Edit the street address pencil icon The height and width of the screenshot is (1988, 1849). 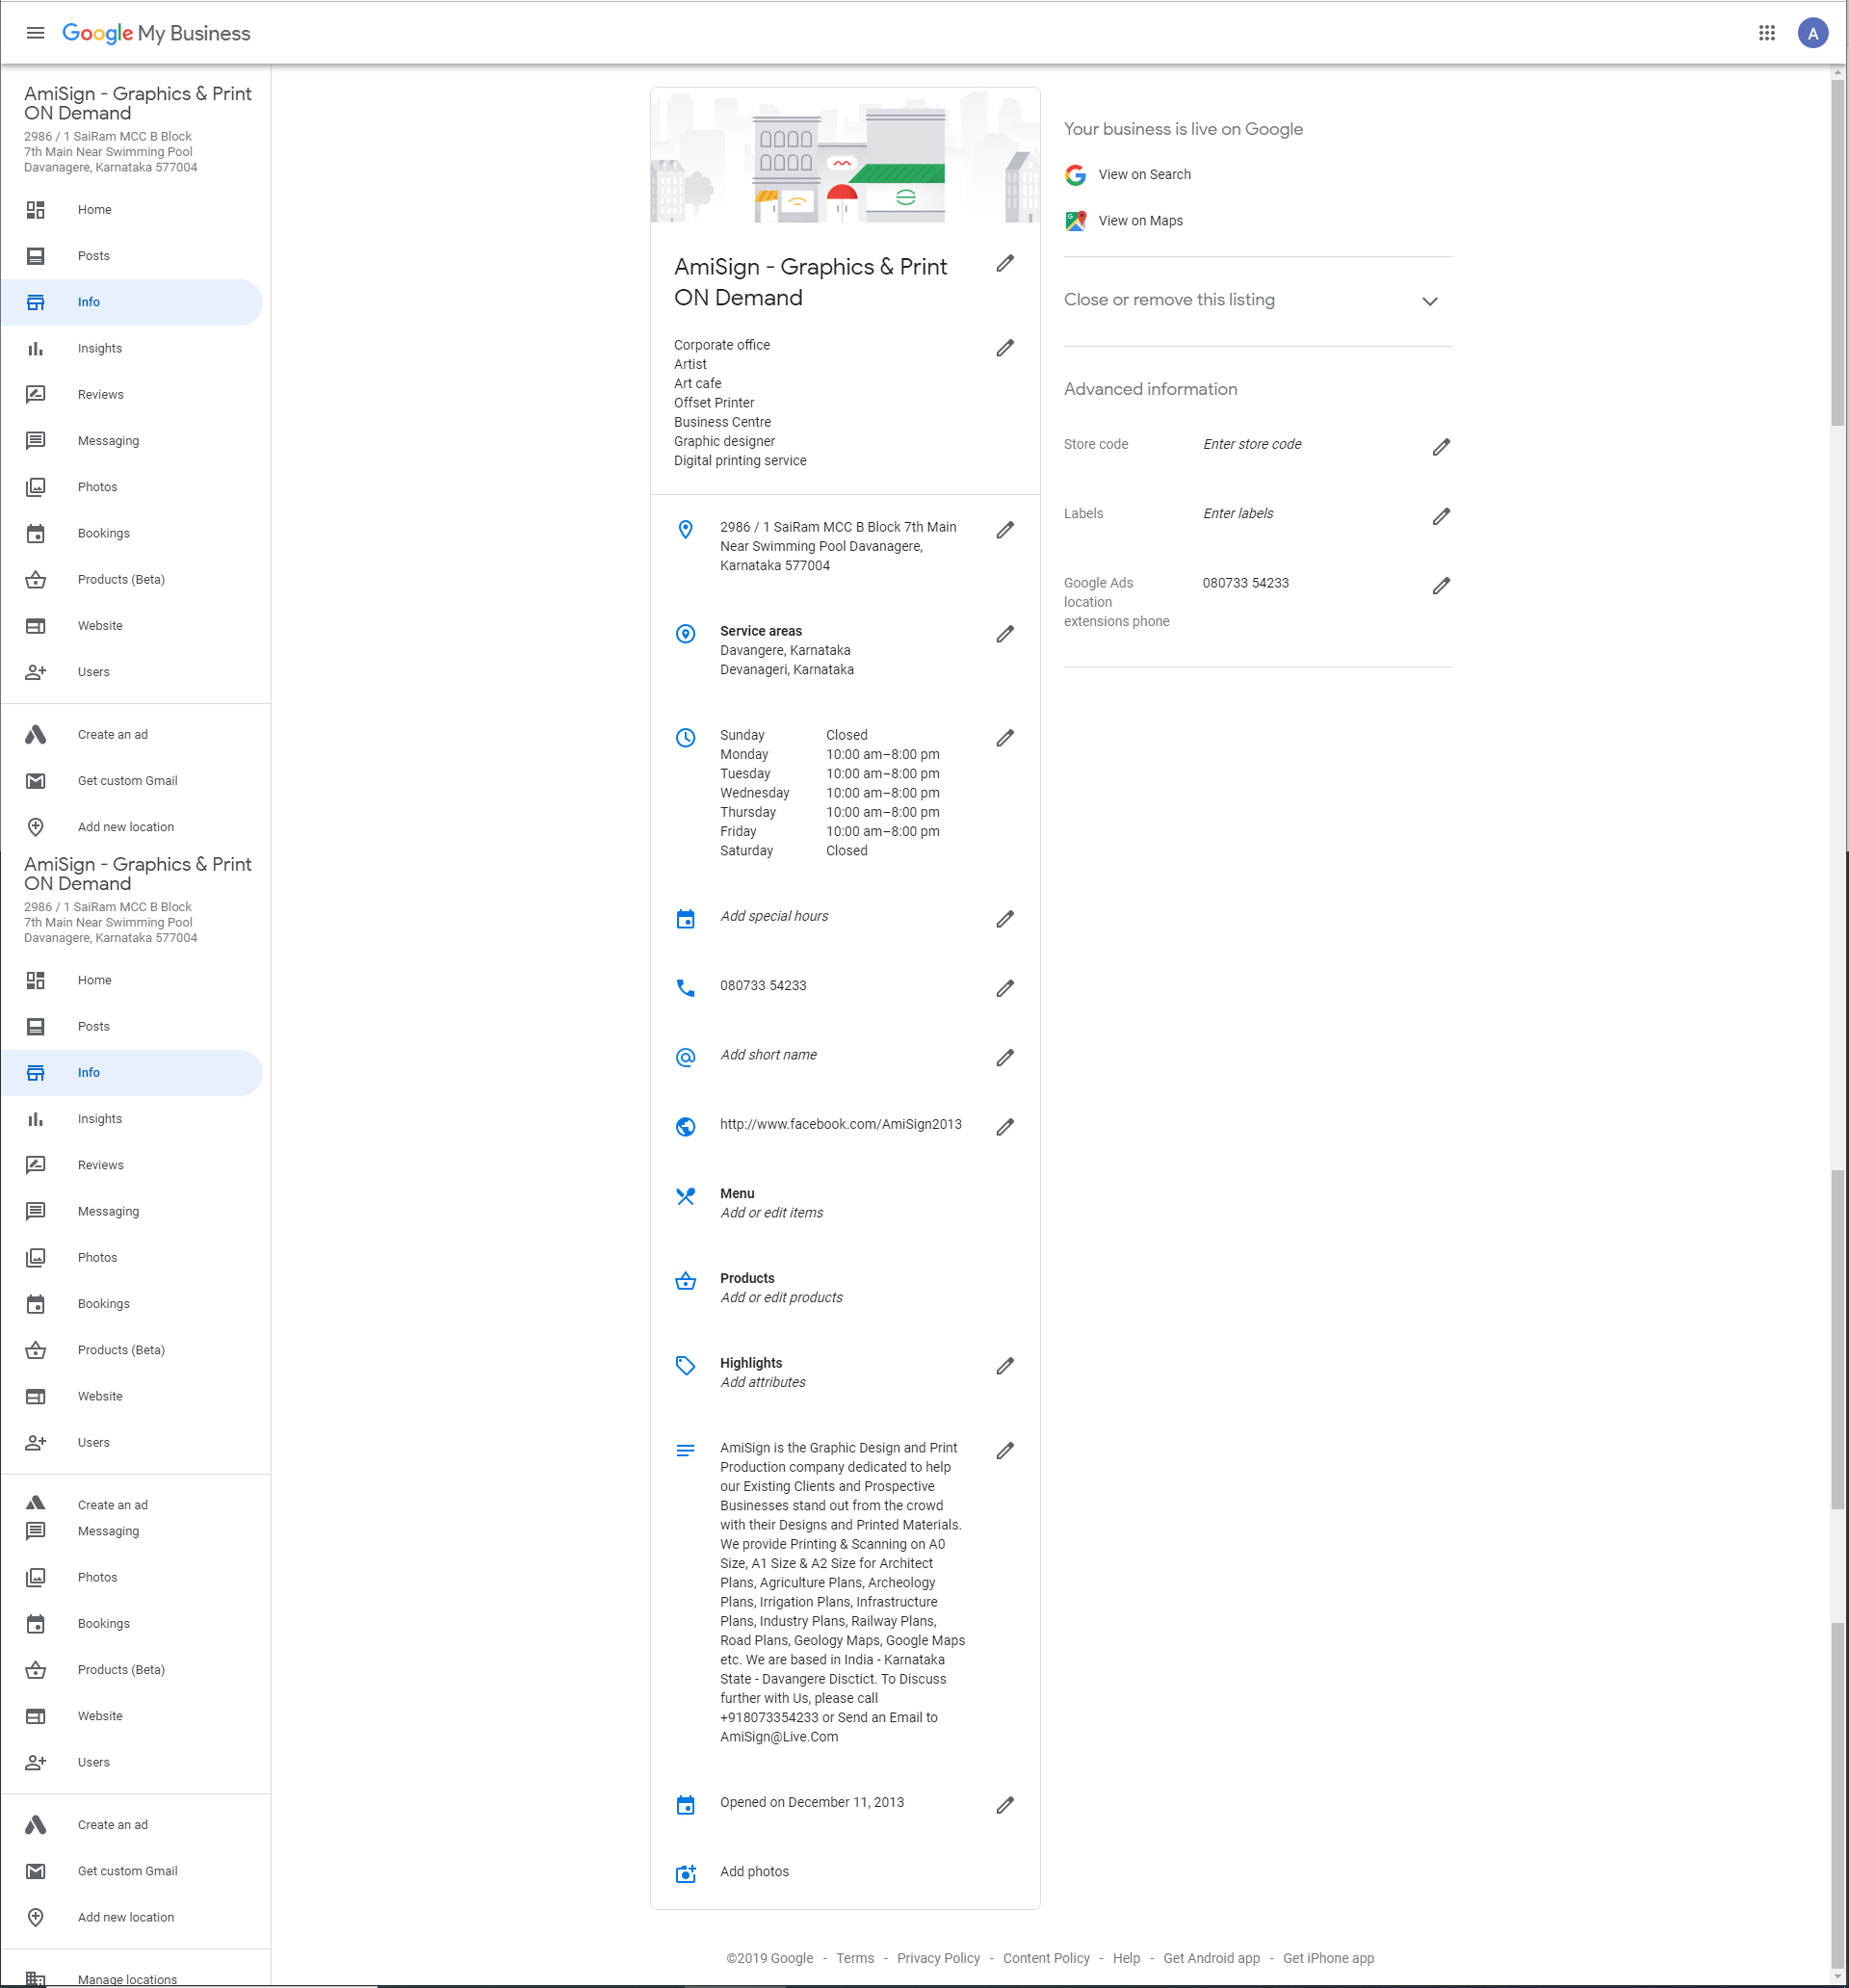[x=1005, y=530]
